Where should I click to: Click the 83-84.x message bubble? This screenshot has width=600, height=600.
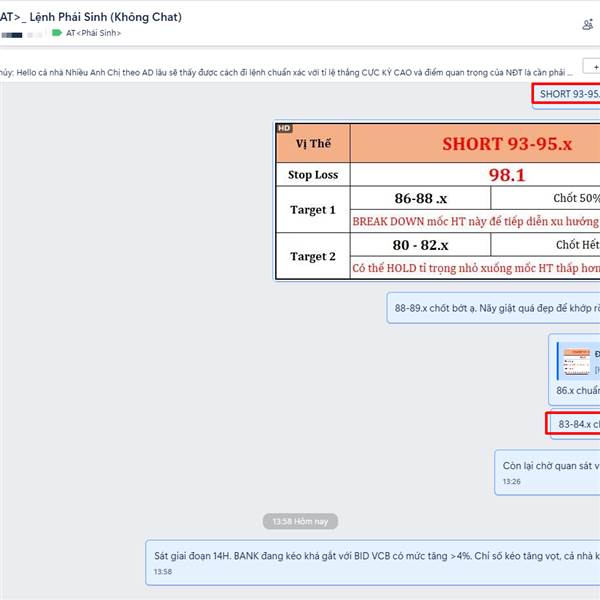(576, 424)
